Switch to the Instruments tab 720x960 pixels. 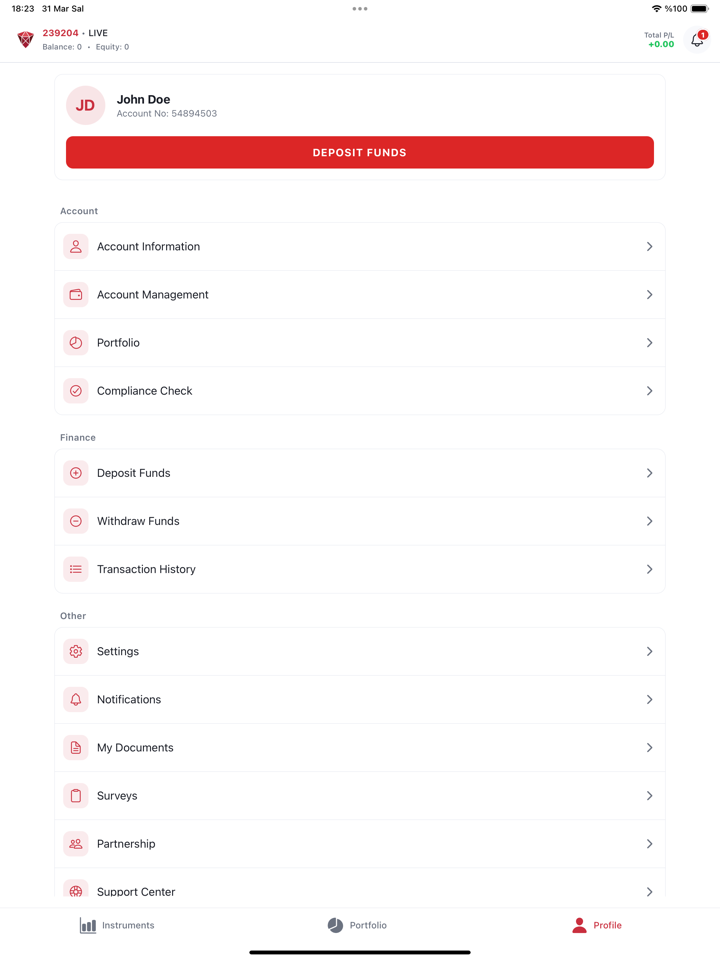pos(118,926)
